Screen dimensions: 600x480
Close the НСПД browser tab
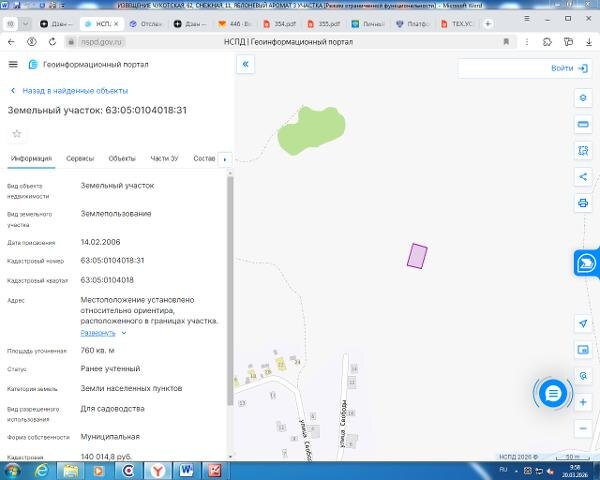pyautogui.click(x=116, y=24)
